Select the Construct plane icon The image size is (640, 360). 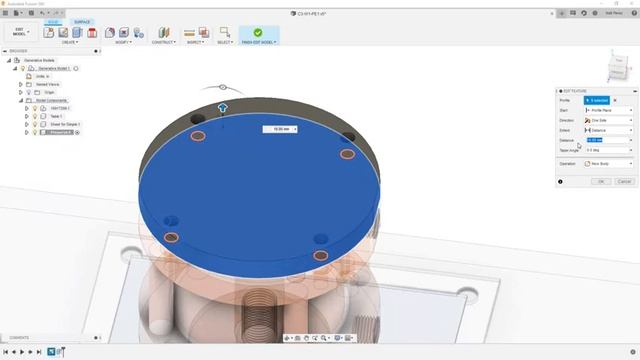(164, 32)
